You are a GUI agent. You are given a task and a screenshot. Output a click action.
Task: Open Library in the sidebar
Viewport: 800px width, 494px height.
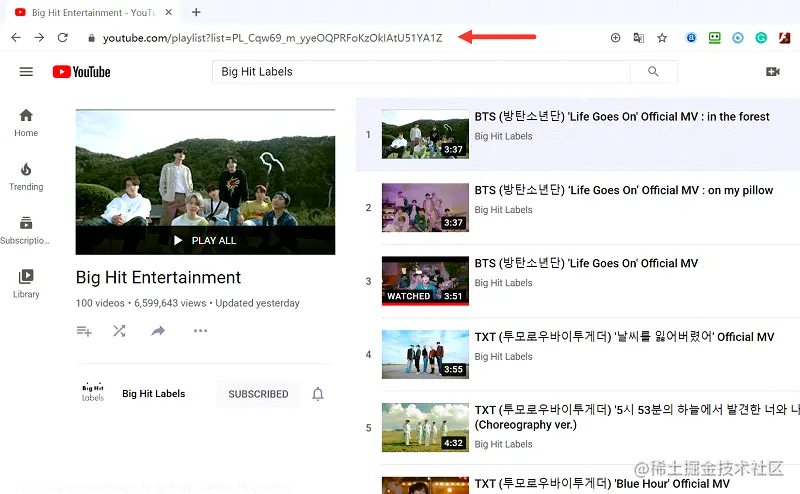(26, 284)
